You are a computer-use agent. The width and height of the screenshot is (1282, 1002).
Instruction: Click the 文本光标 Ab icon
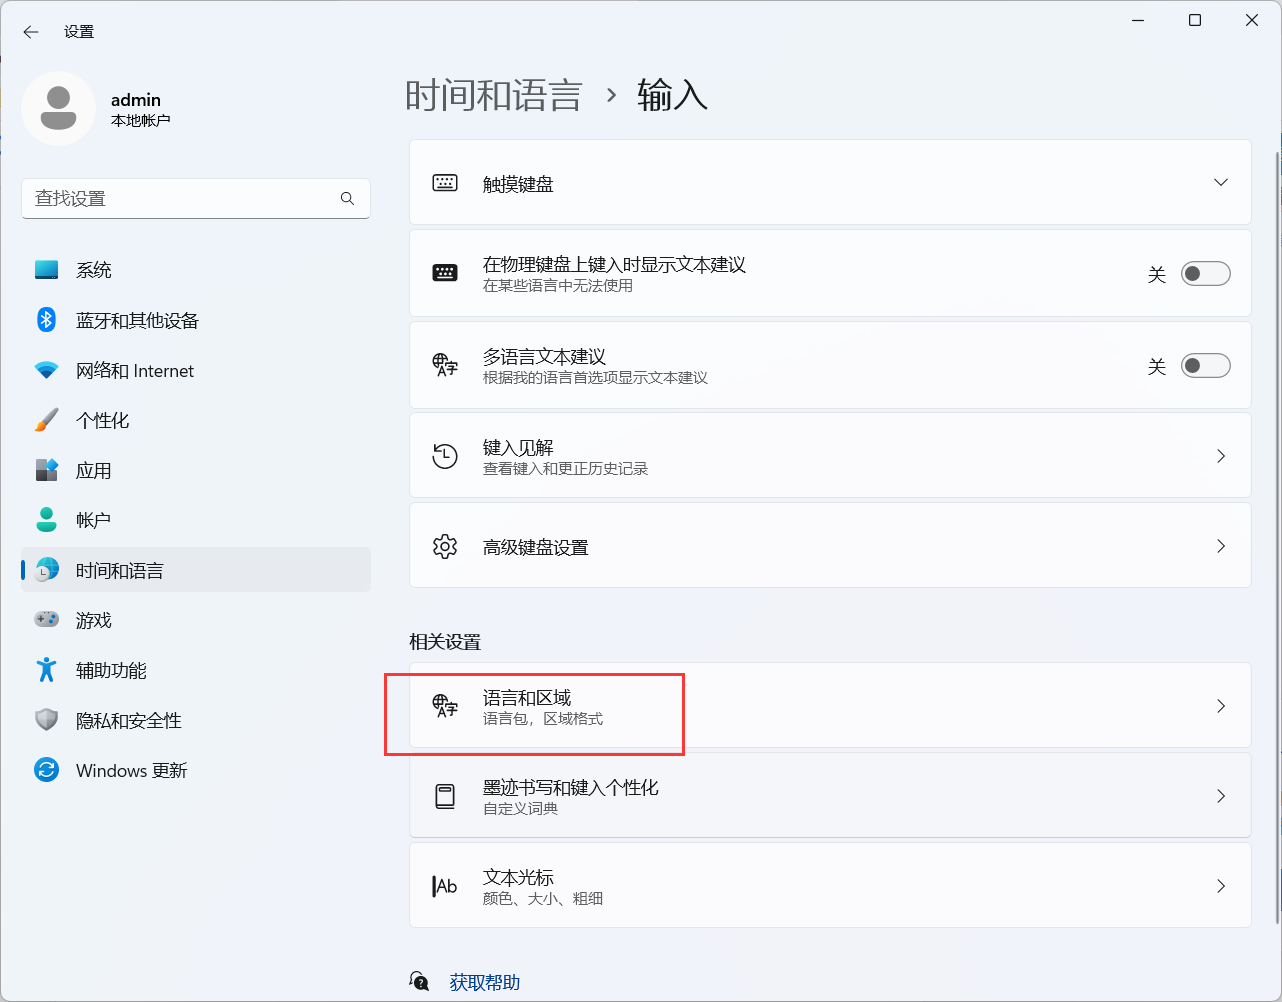click(445, 886)
